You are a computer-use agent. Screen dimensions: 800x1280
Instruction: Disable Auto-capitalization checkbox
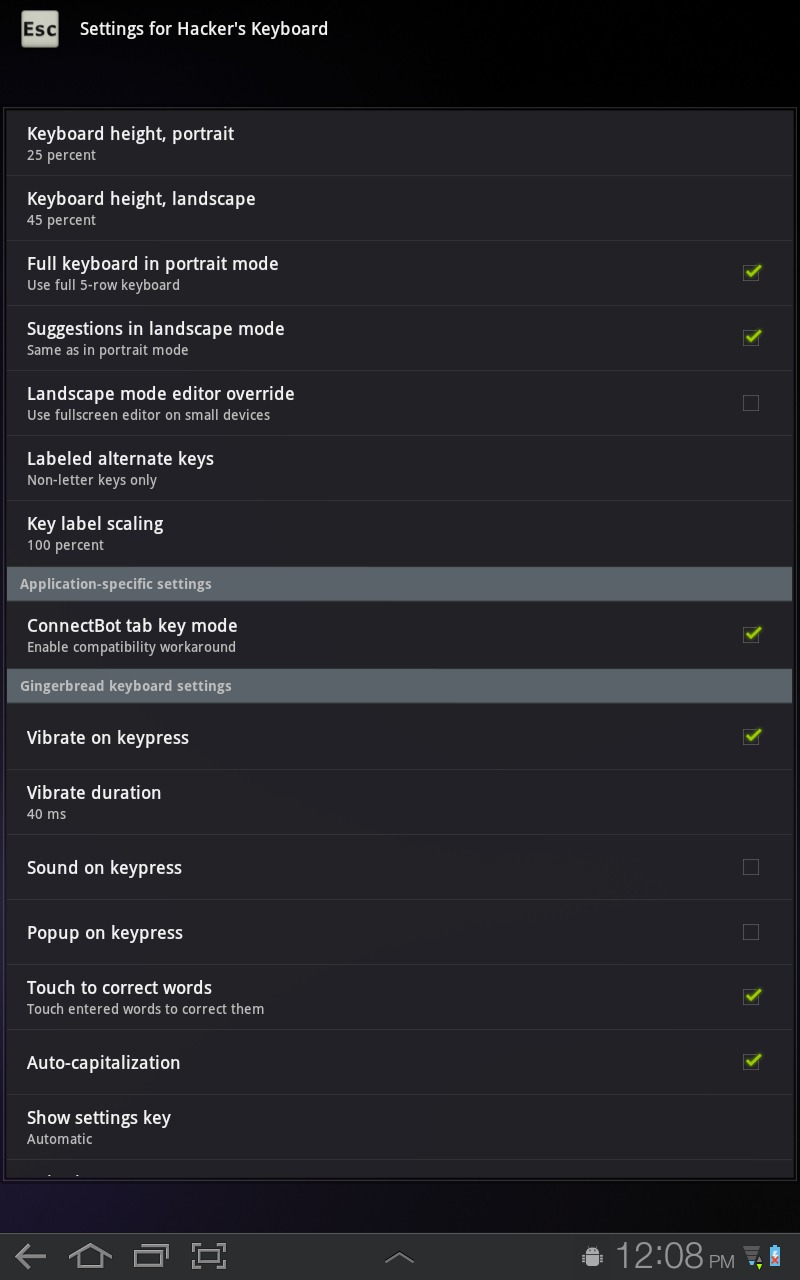pyautogui.click(x=751, y=1061)
